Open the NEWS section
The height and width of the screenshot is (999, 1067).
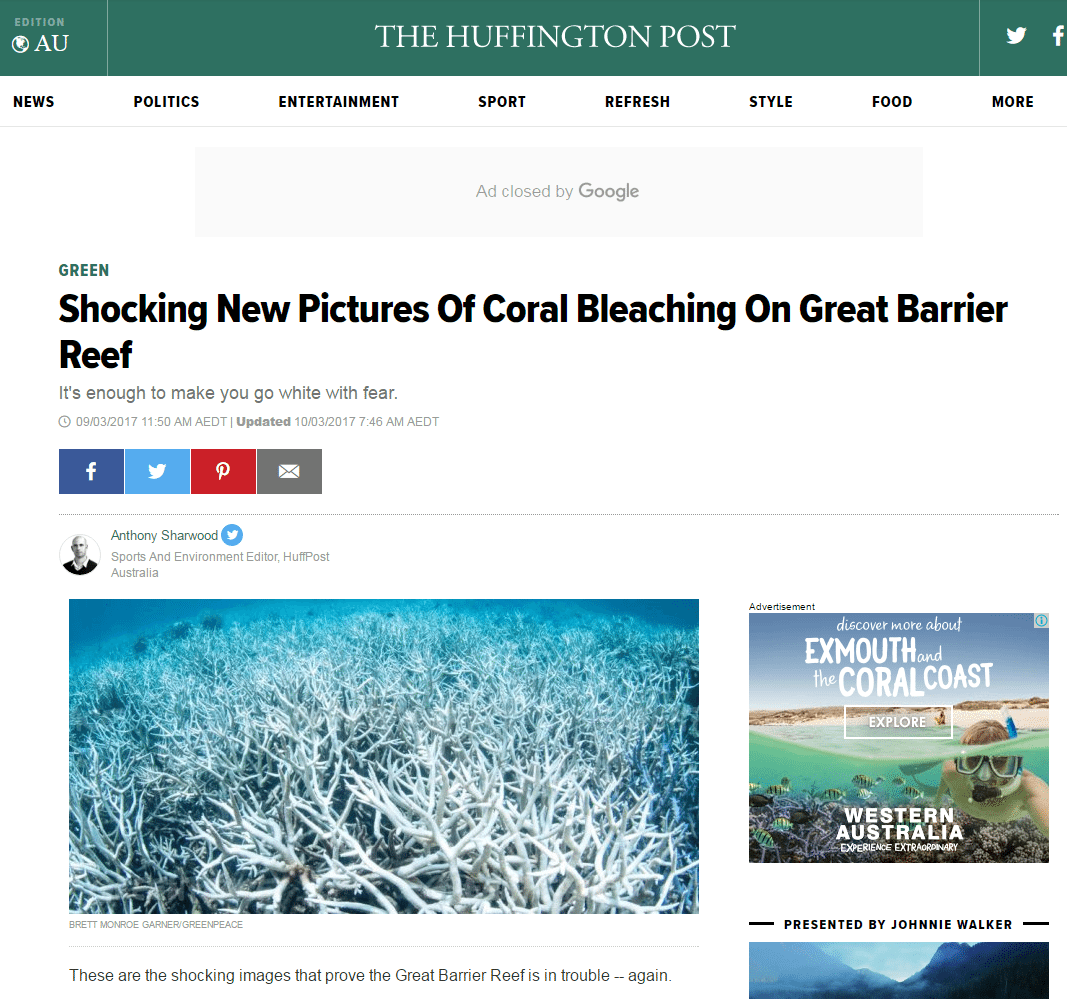coord(33,101)
